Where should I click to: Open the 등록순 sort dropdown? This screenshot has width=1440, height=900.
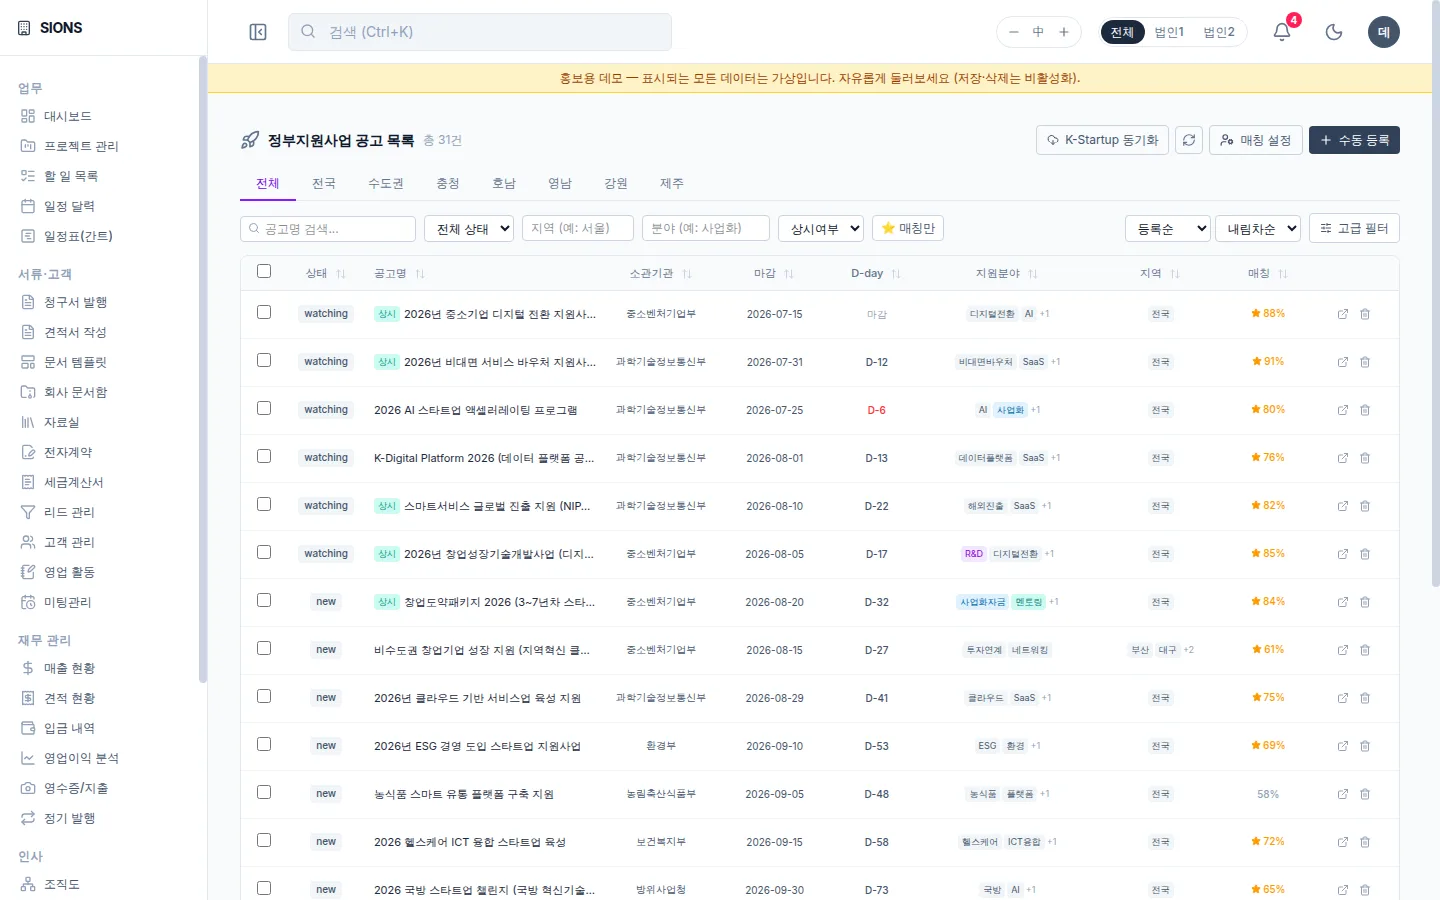pos(1168,228)
